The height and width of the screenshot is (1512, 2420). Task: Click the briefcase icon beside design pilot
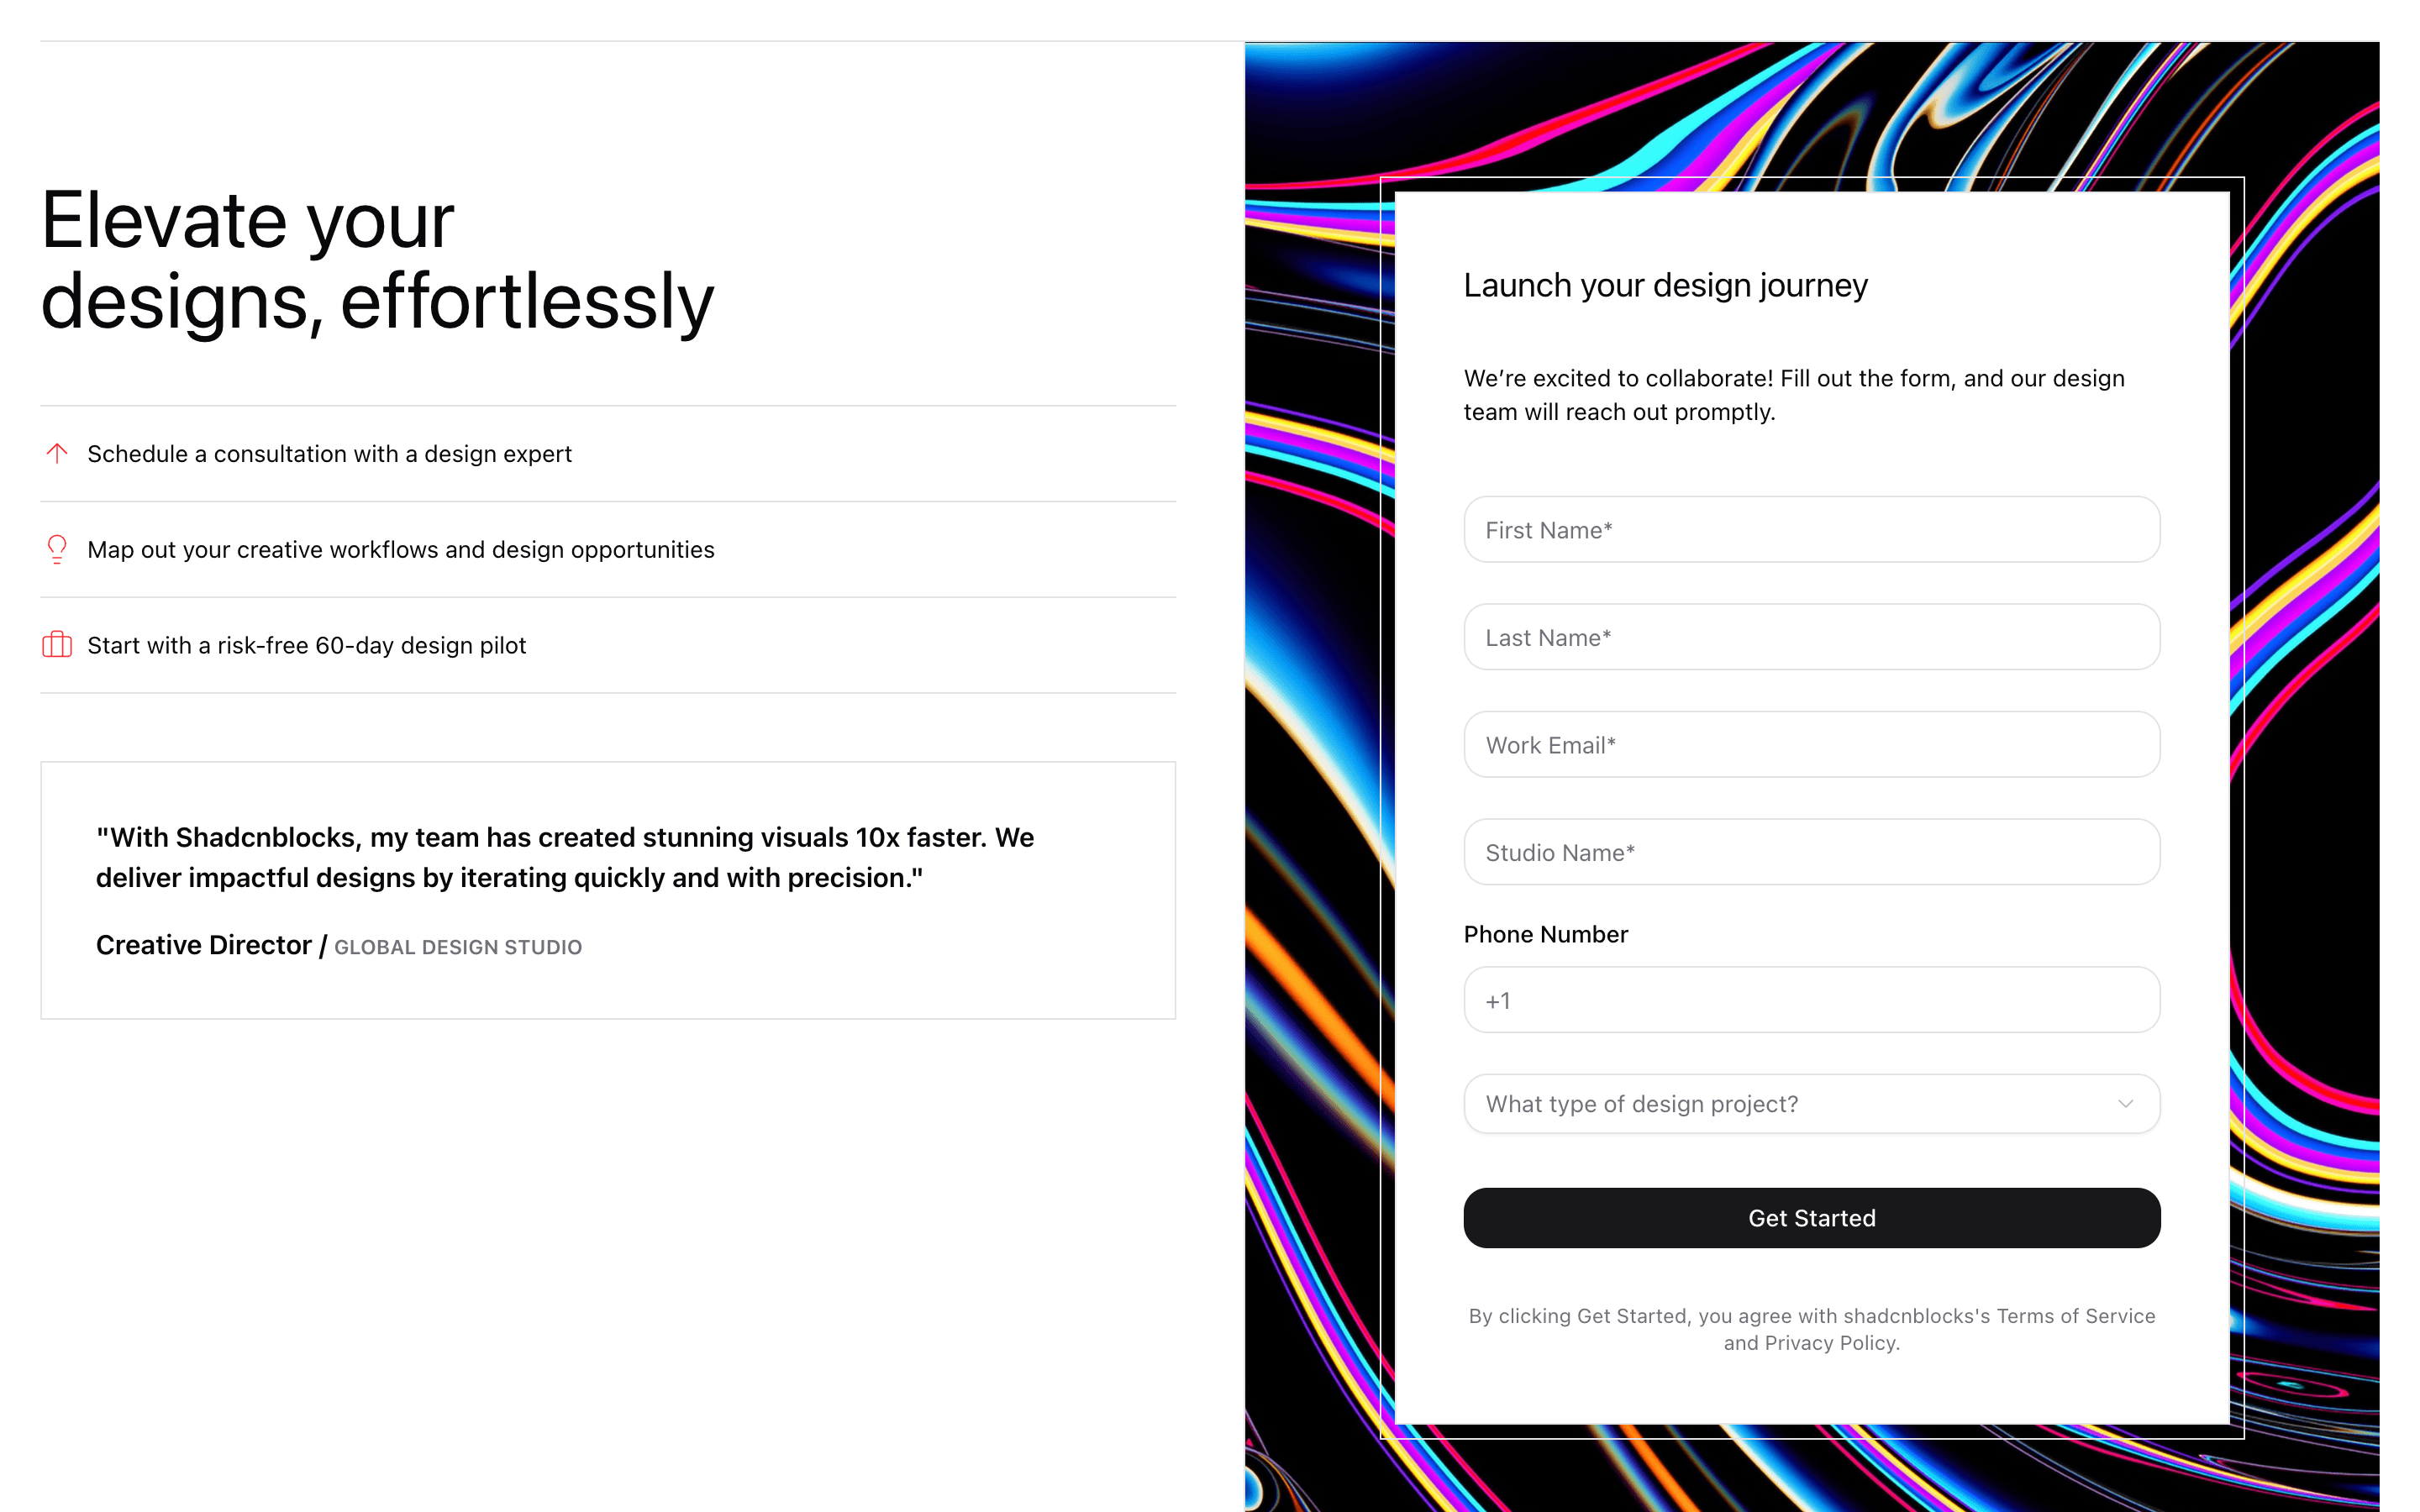pos(57,645)
